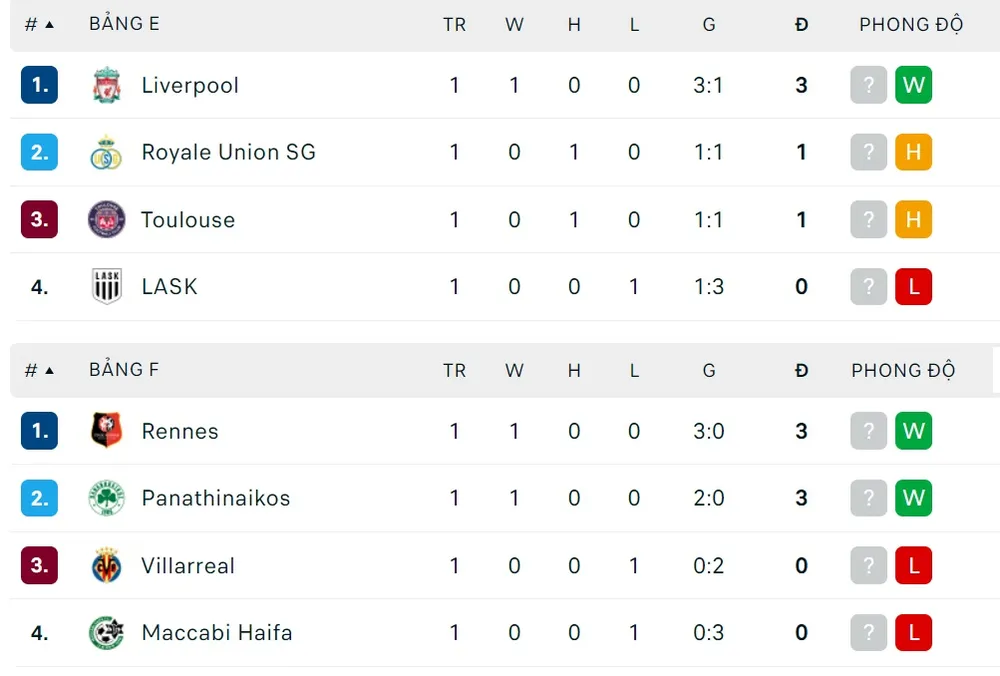
Task: Open the Maccabi Haifa team link
Action: point(217,632)
